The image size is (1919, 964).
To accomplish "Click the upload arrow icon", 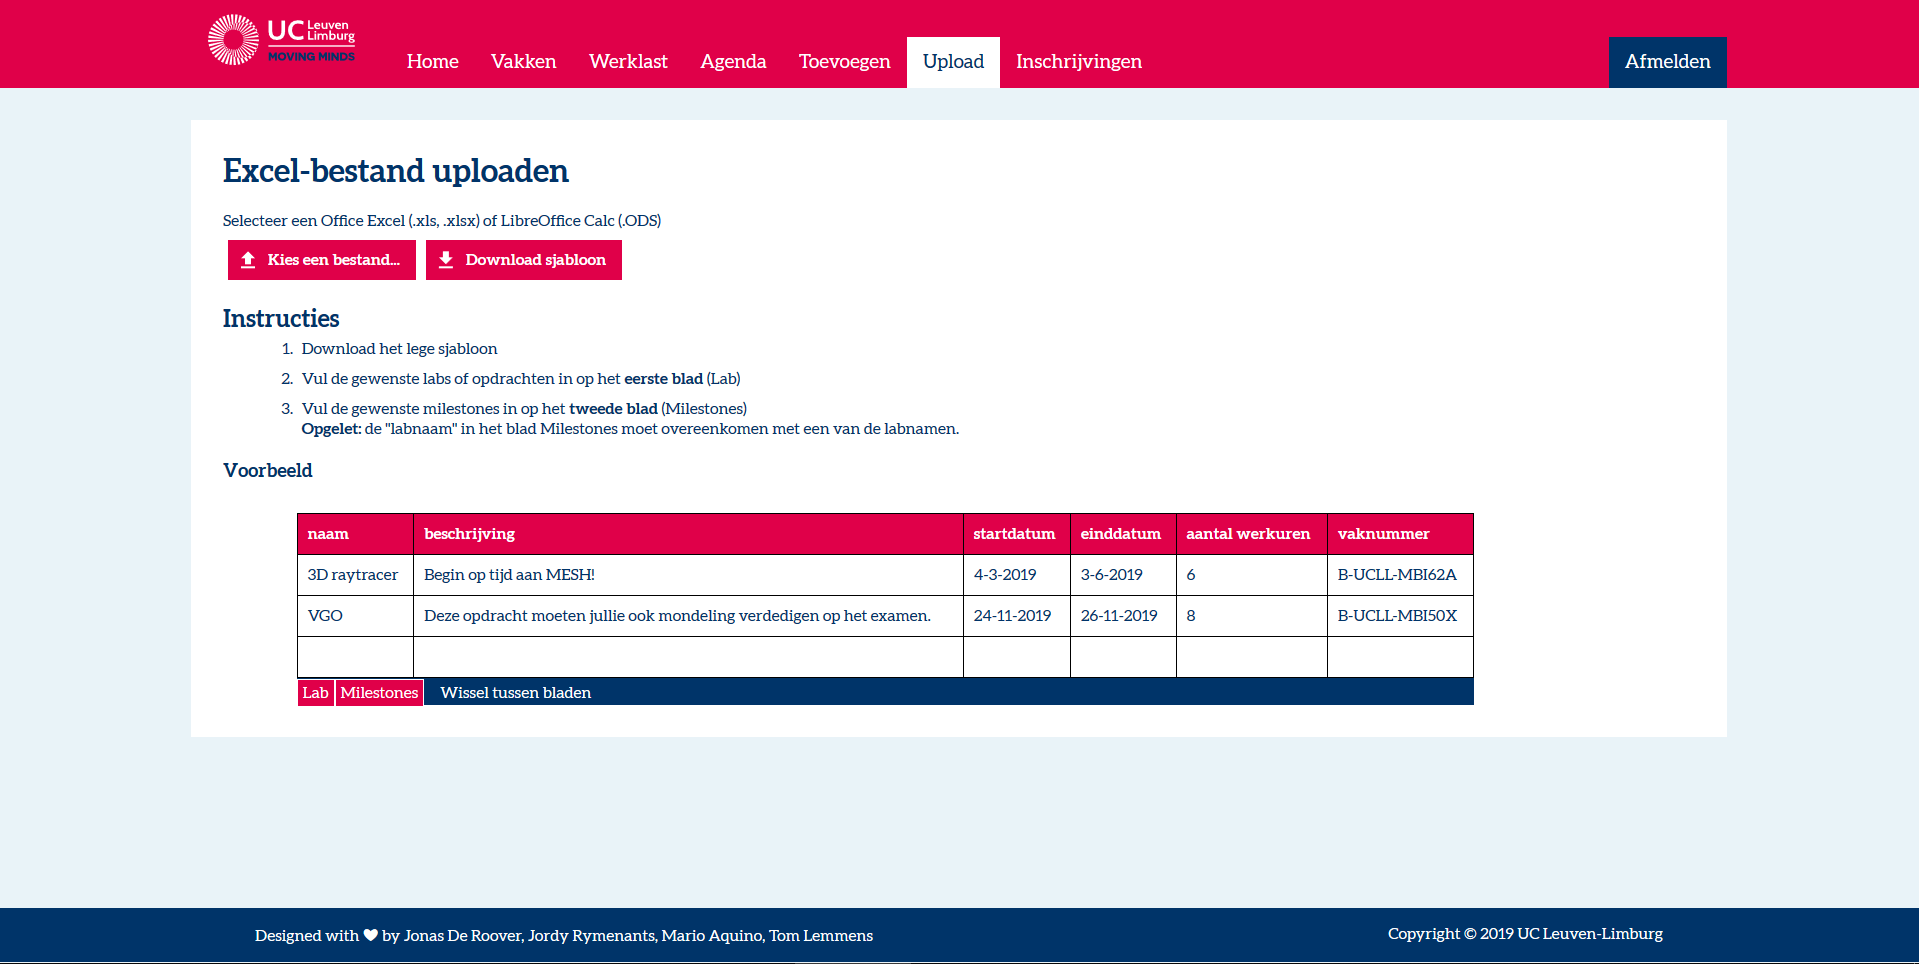I will point(248,260).
